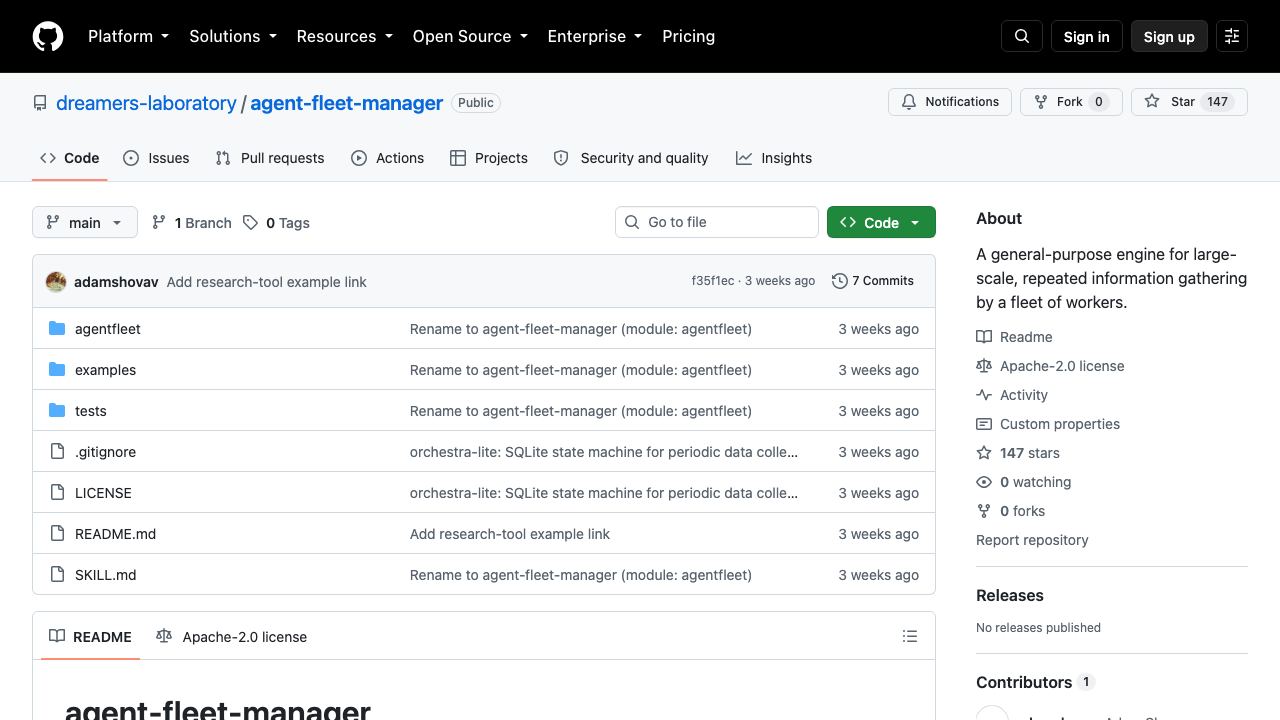The height and width of the screenshot is (720, 1280).
Task: Open the agent-fleet-manager repository link
Action: tap(346, 103)
